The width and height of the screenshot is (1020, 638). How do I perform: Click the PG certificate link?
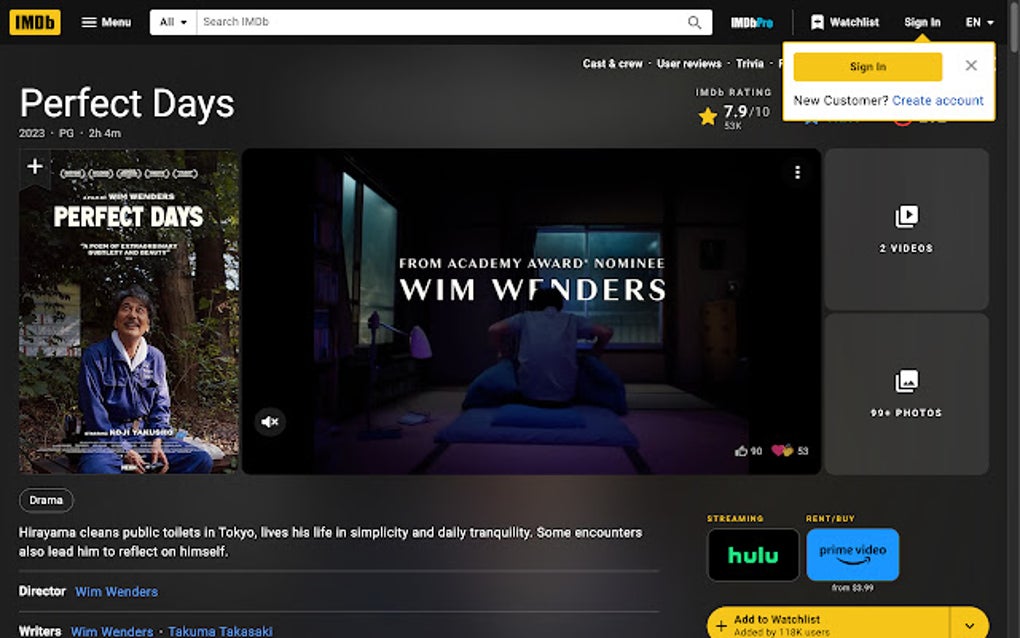click(66, 133)
